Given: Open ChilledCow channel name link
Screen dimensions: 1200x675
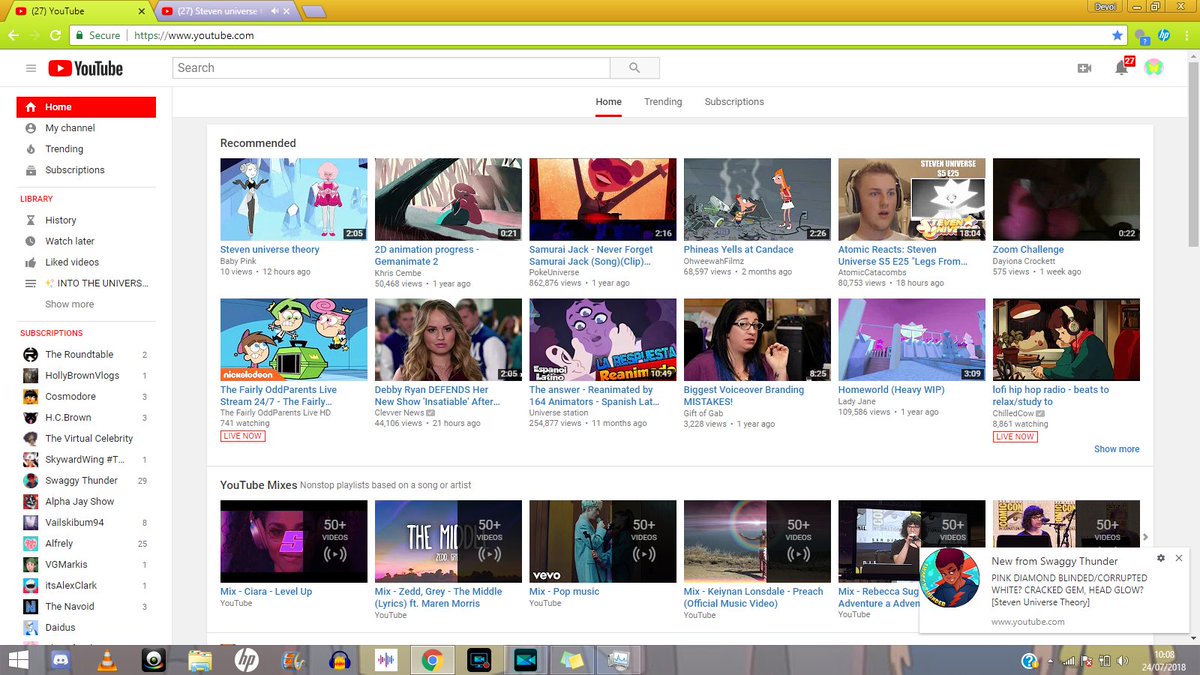Looking at the screenshot, I should coord(1014,413).
